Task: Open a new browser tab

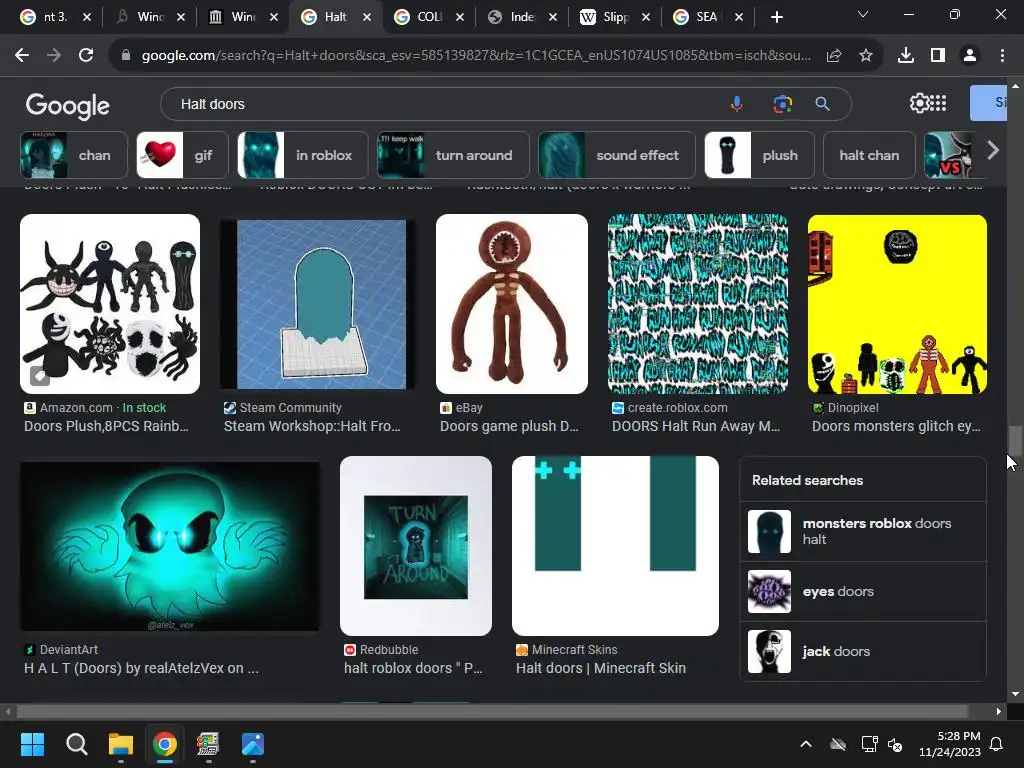Action: 776,18
